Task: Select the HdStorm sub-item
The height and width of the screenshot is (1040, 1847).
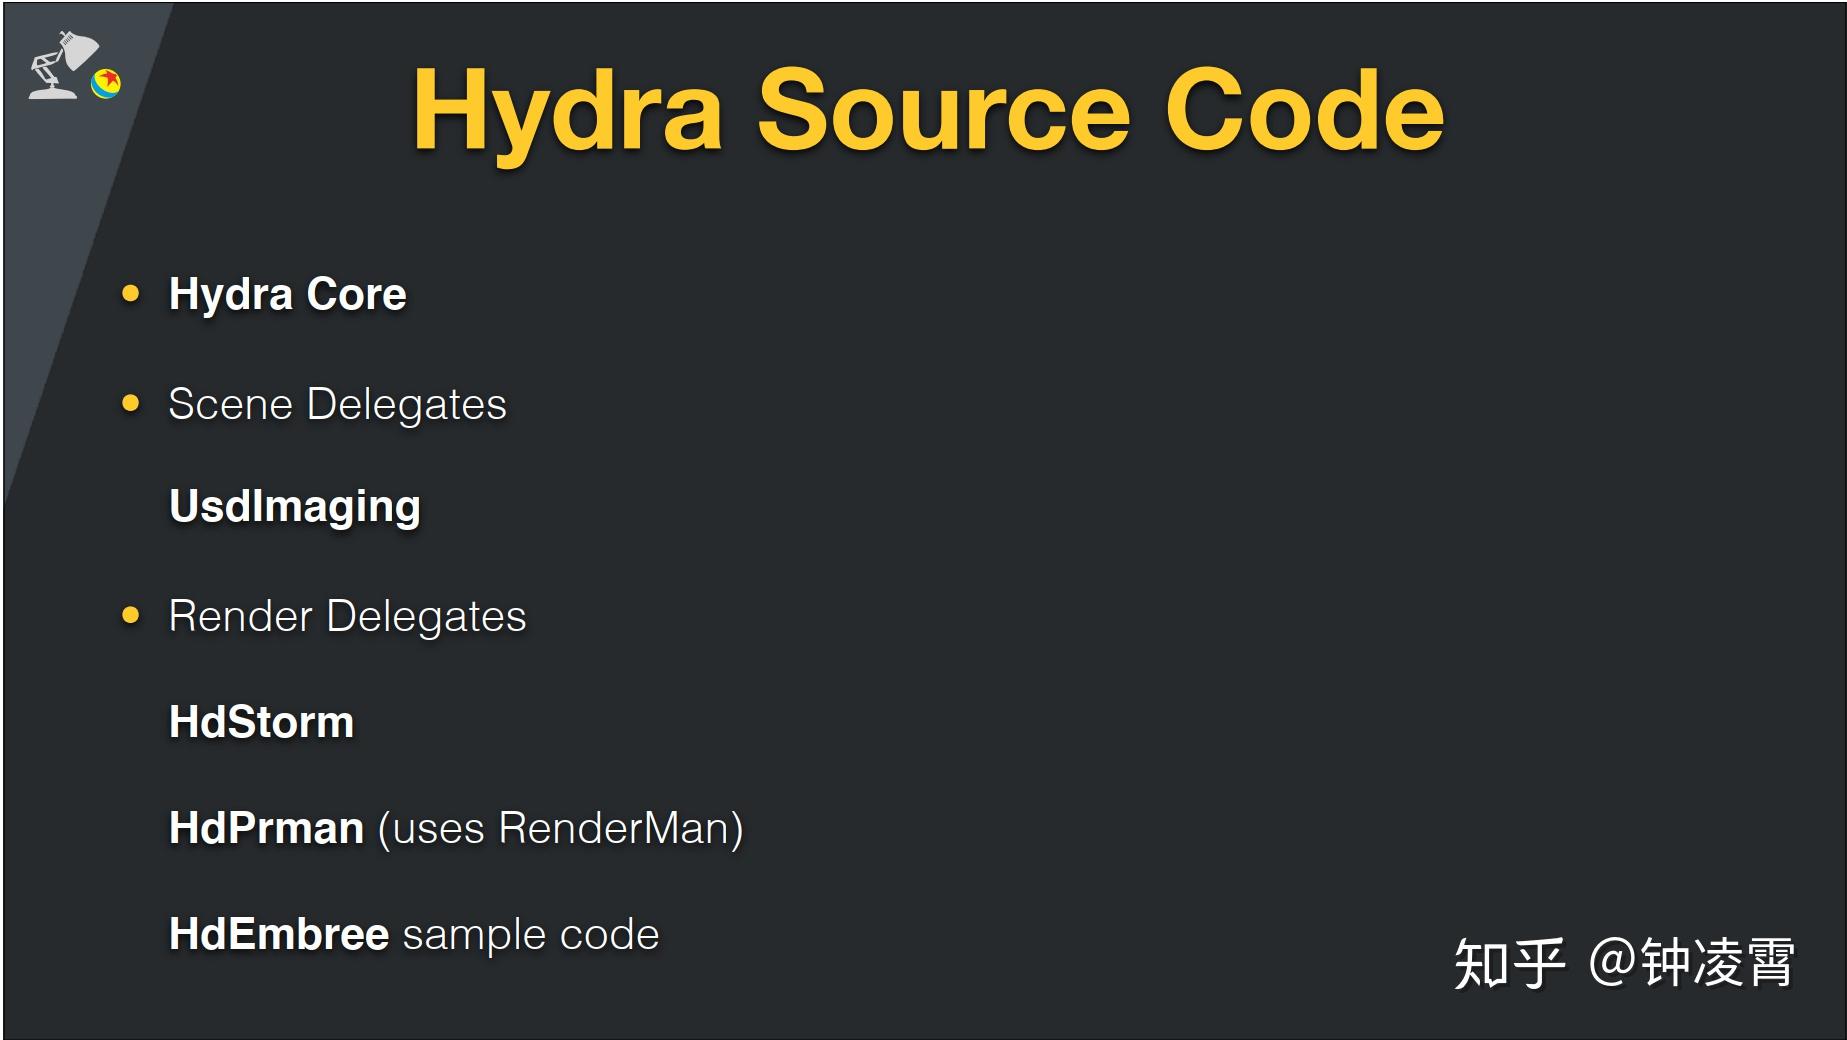Action: click(262, 723)
